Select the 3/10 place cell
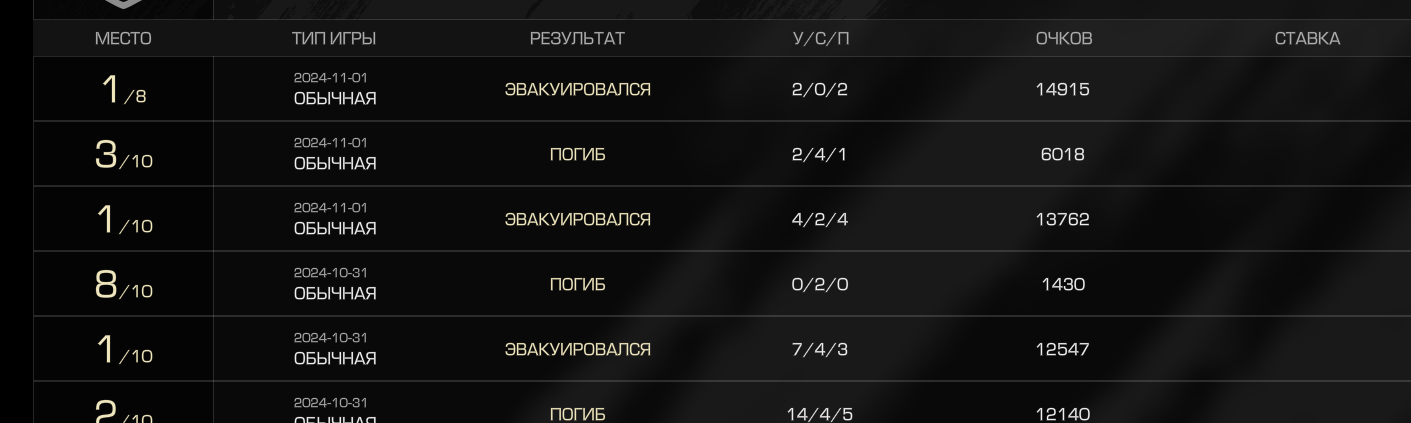This screenshot has height=423, width=1411. 123,155
